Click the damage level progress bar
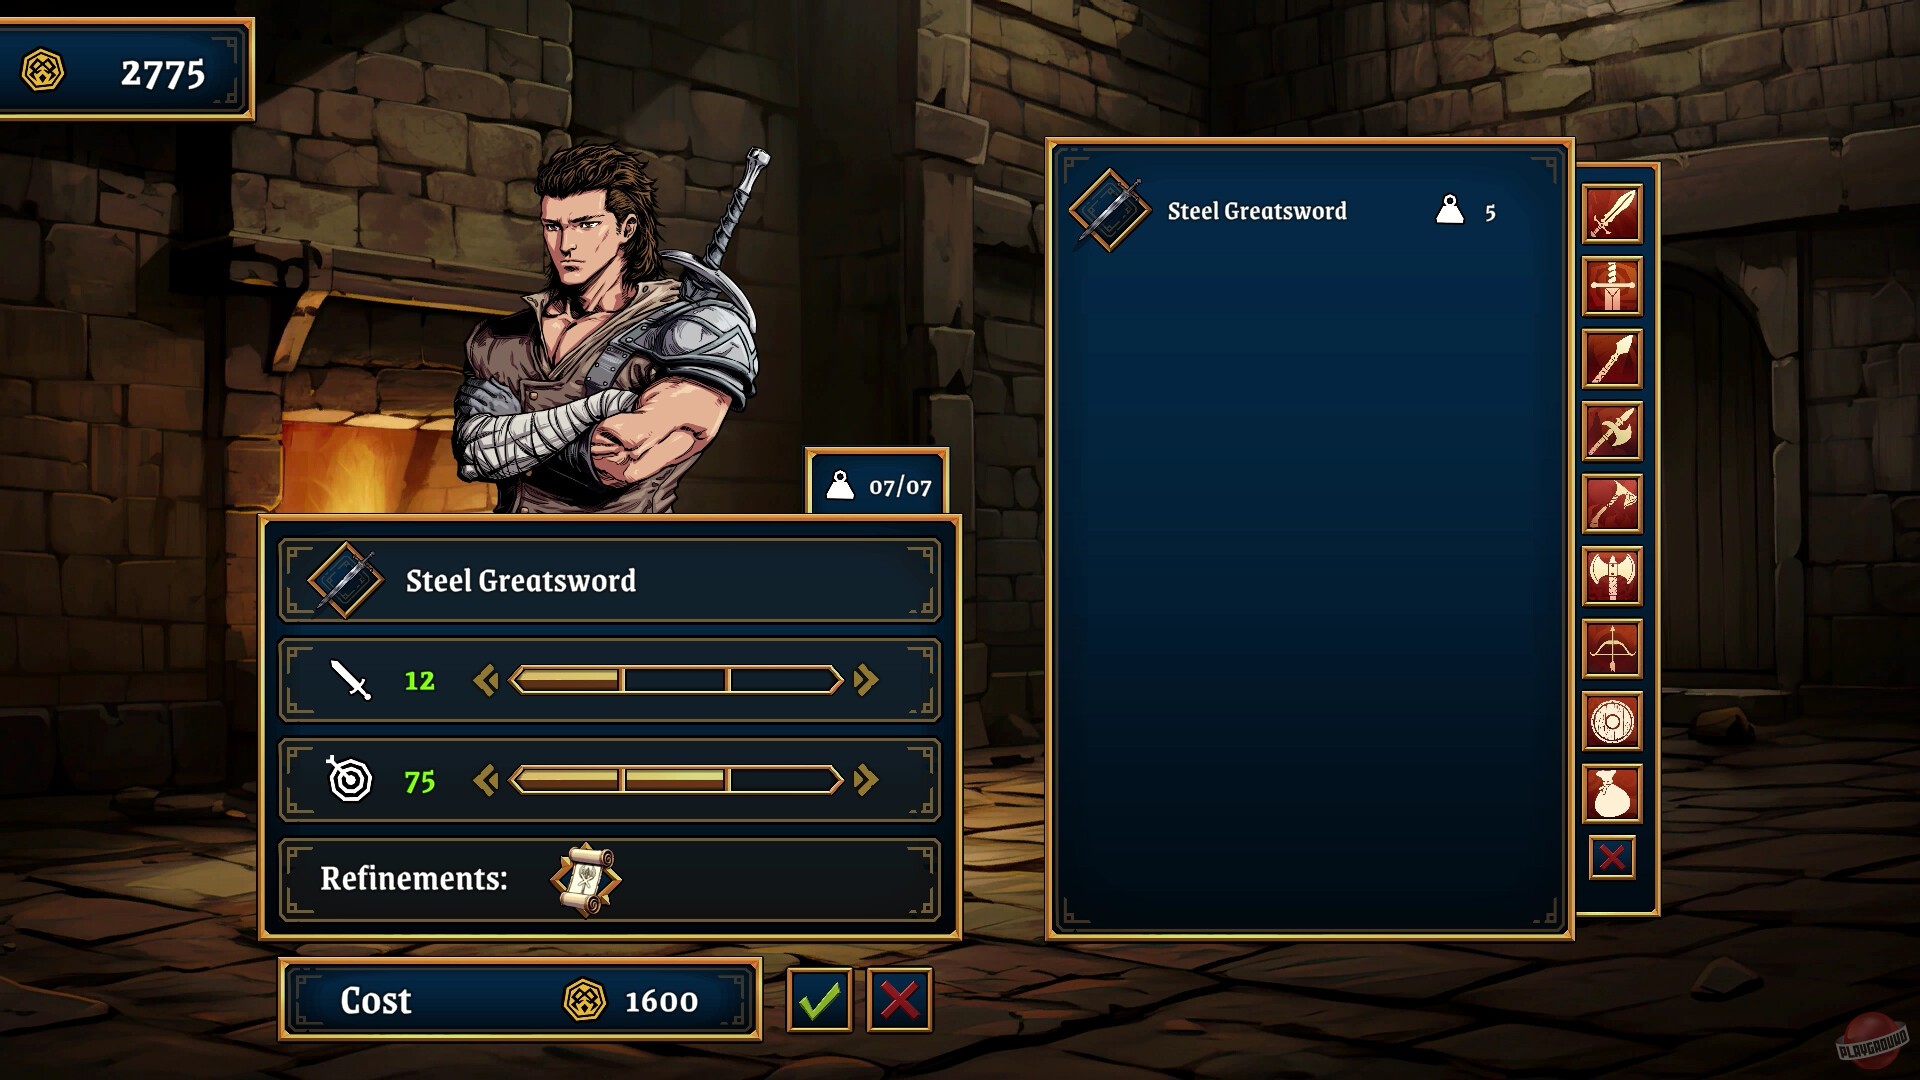The width and height of the screenshot is (1920, 1080). (676, 681)
